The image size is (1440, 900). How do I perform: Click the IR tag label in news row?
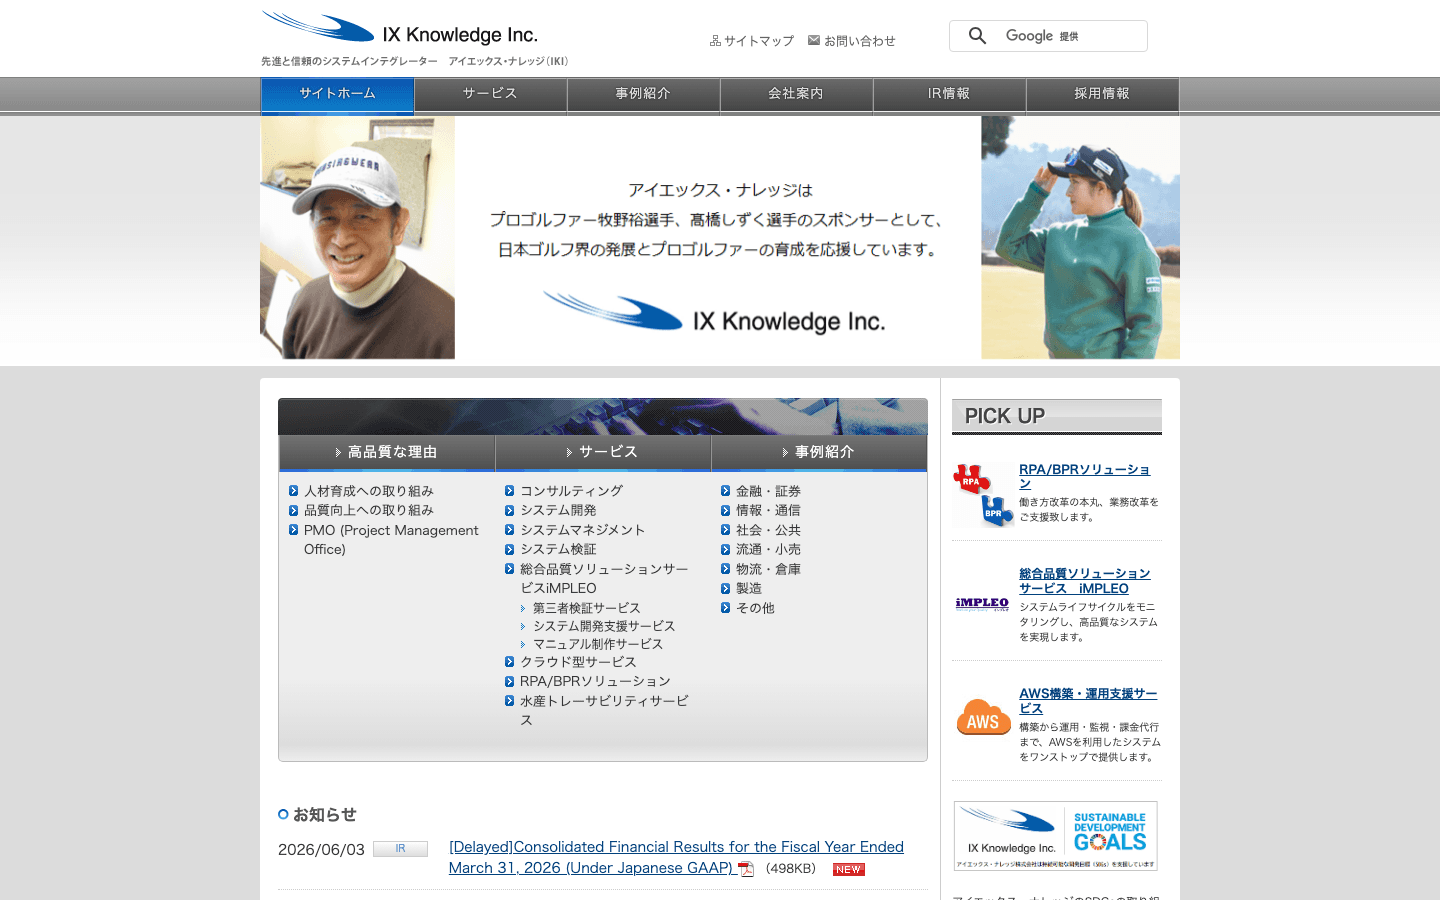(400, 849)
